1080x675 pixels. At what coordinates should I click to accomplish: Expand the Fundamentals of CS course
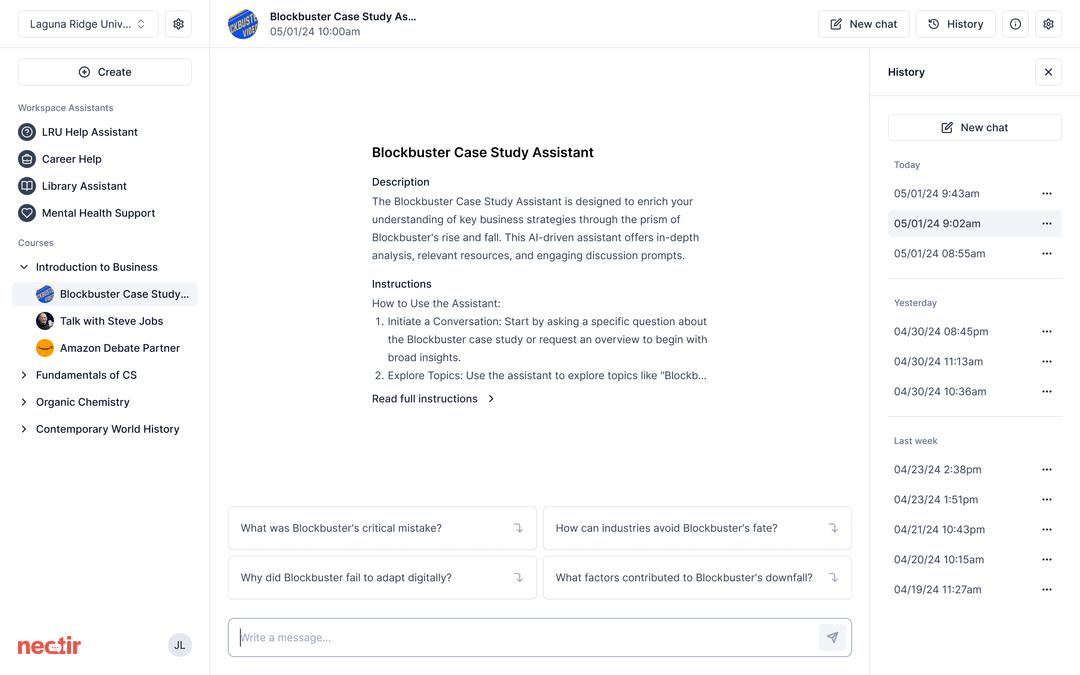coord(22,374)
